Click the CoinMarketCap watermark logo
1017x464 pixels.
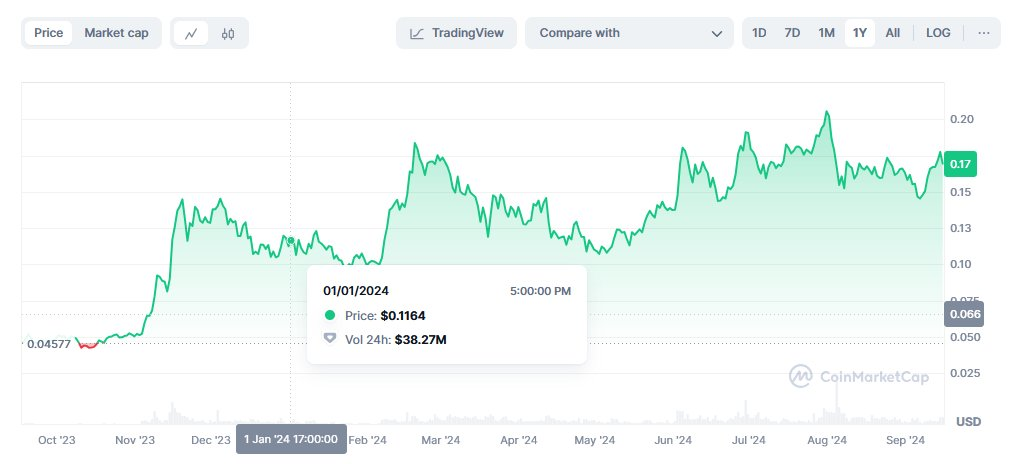[800, 376]
